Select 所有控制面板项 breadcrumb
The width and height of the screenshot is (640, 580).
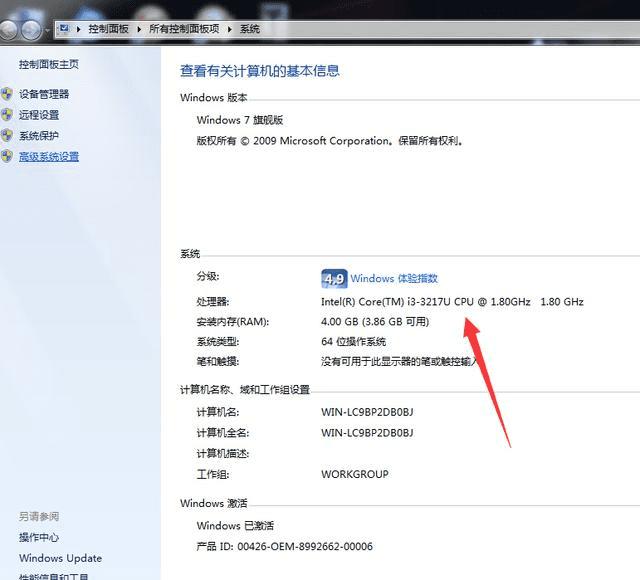tap(184, 29)
